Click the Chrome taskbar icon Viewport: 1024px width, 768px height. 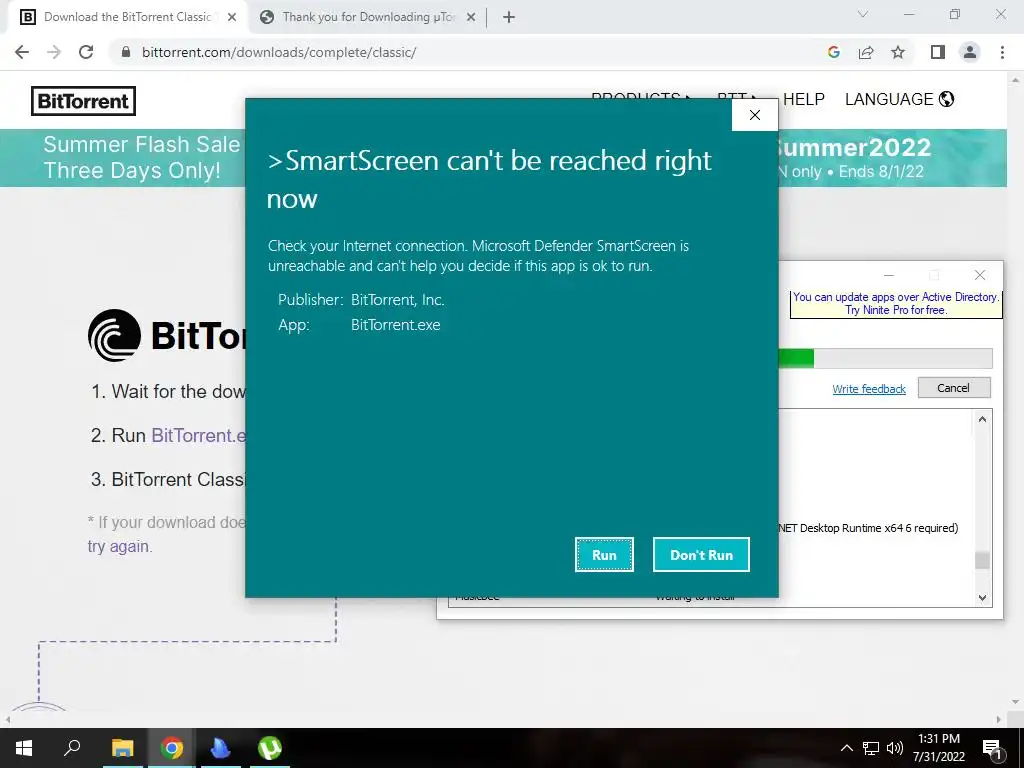(x=172, y=748)
